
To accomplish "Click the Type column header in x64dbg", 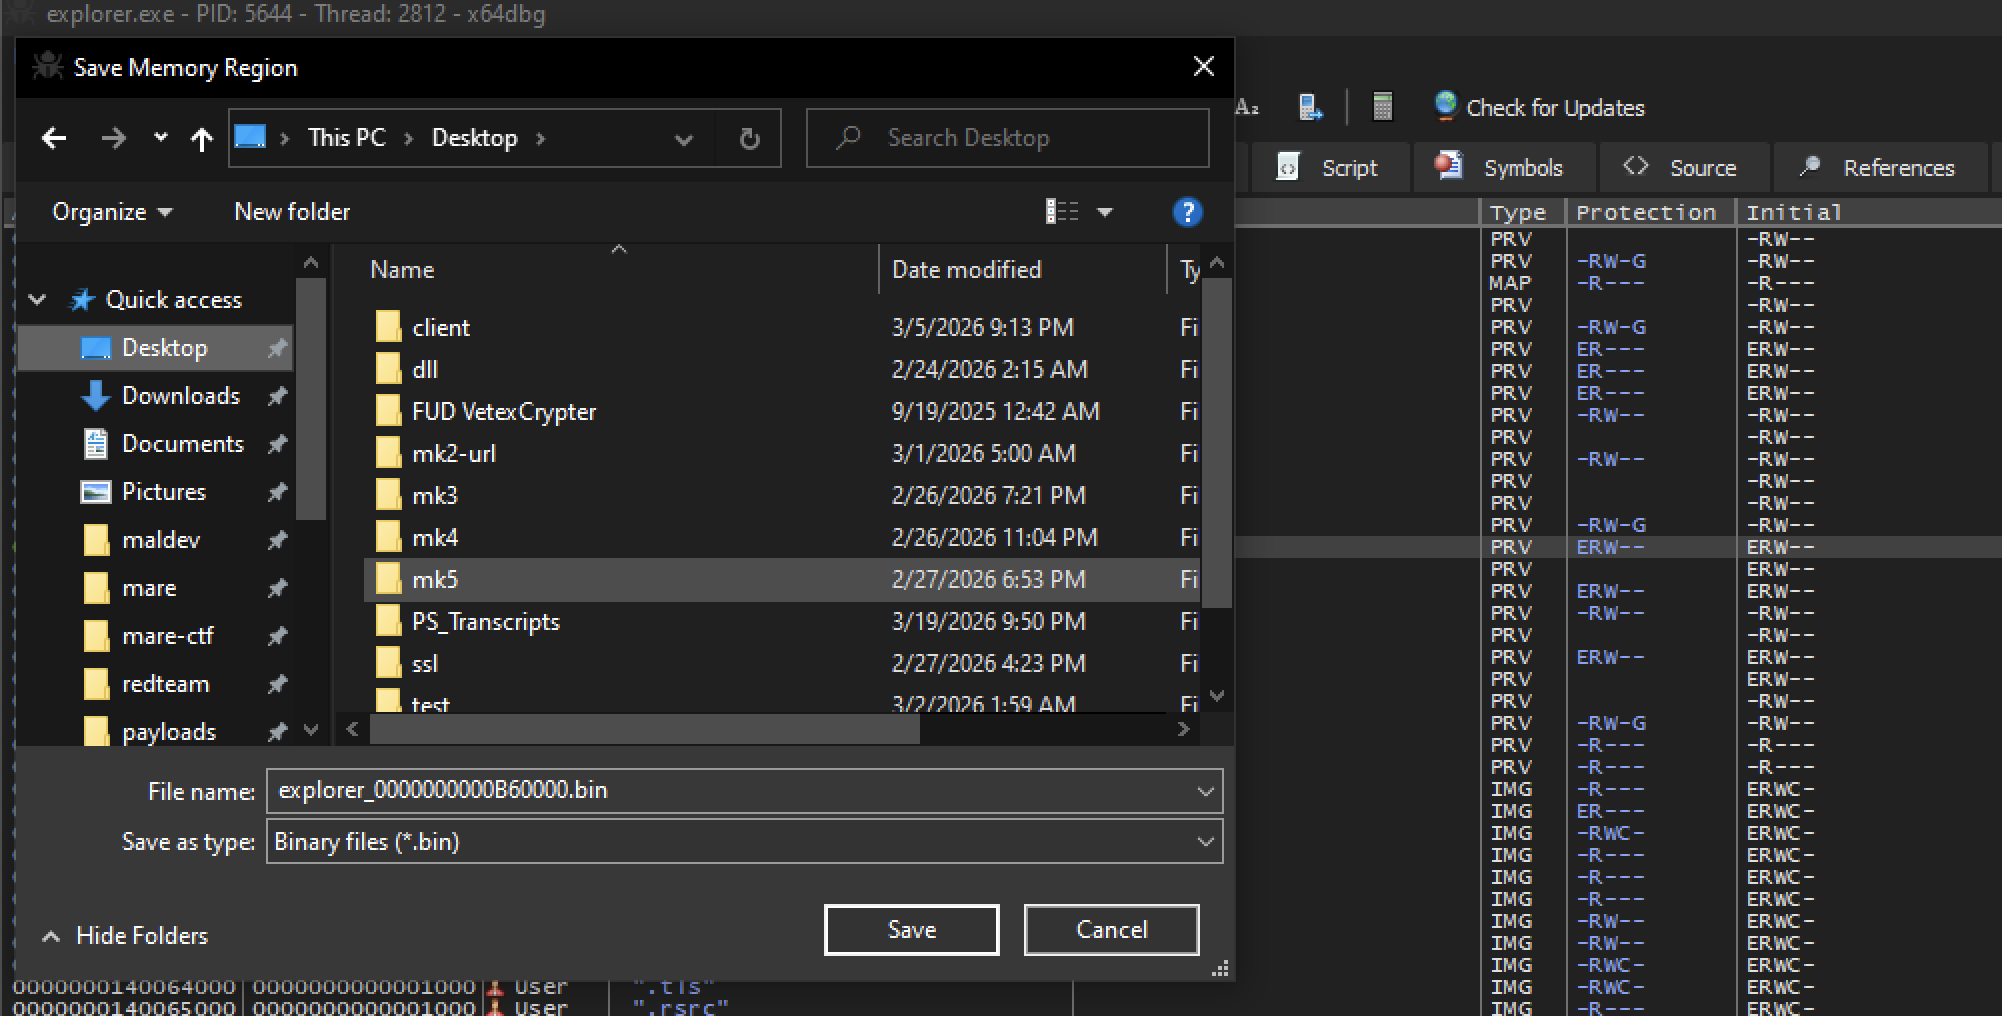I will coord(1522,212).
